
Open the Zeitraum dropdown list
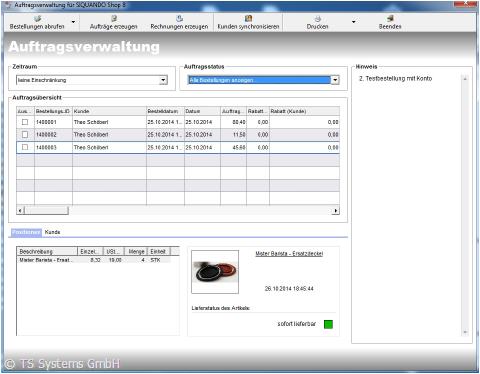pyautogui.click(x=163, y=80)
